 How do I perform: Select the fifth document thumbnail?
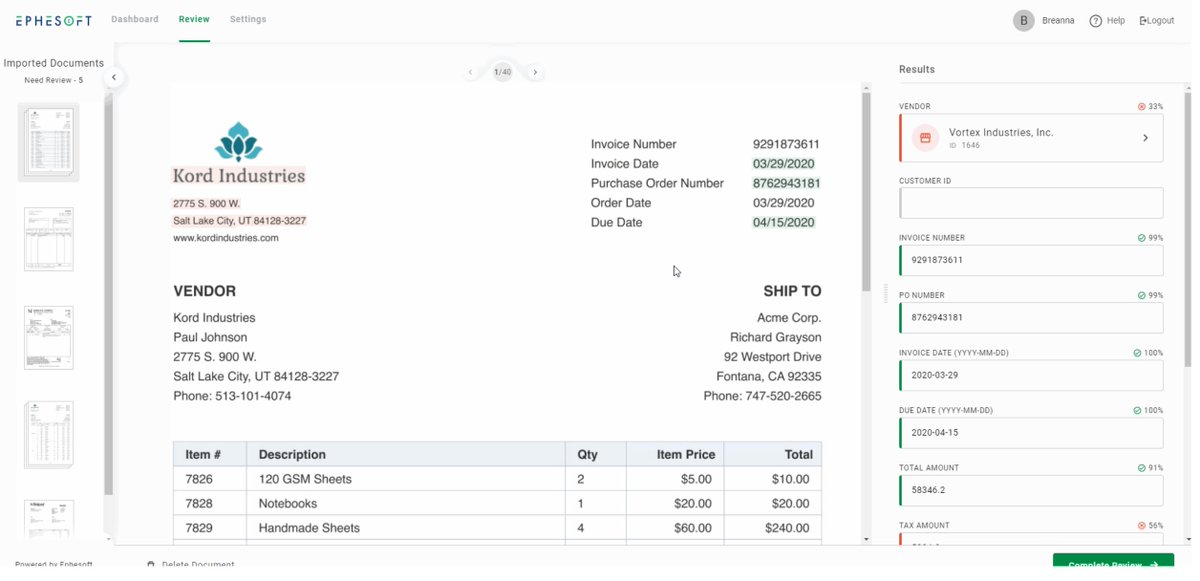point(48,520)
